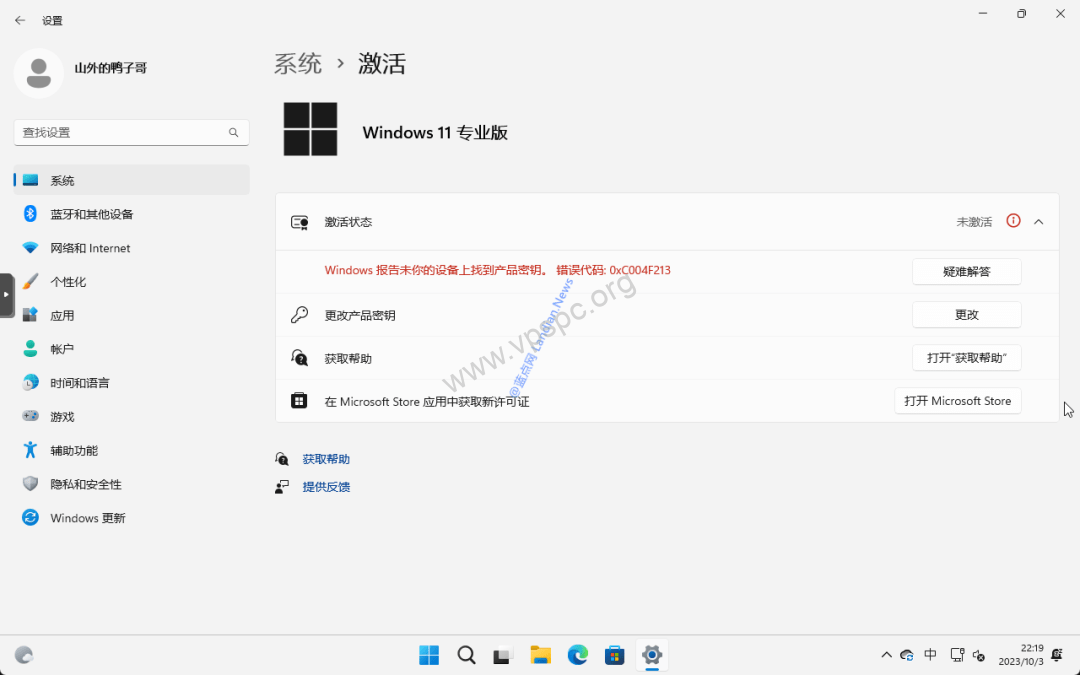
Task: Collapse the 激活状态 section chevron
Action: (1039, 222)
